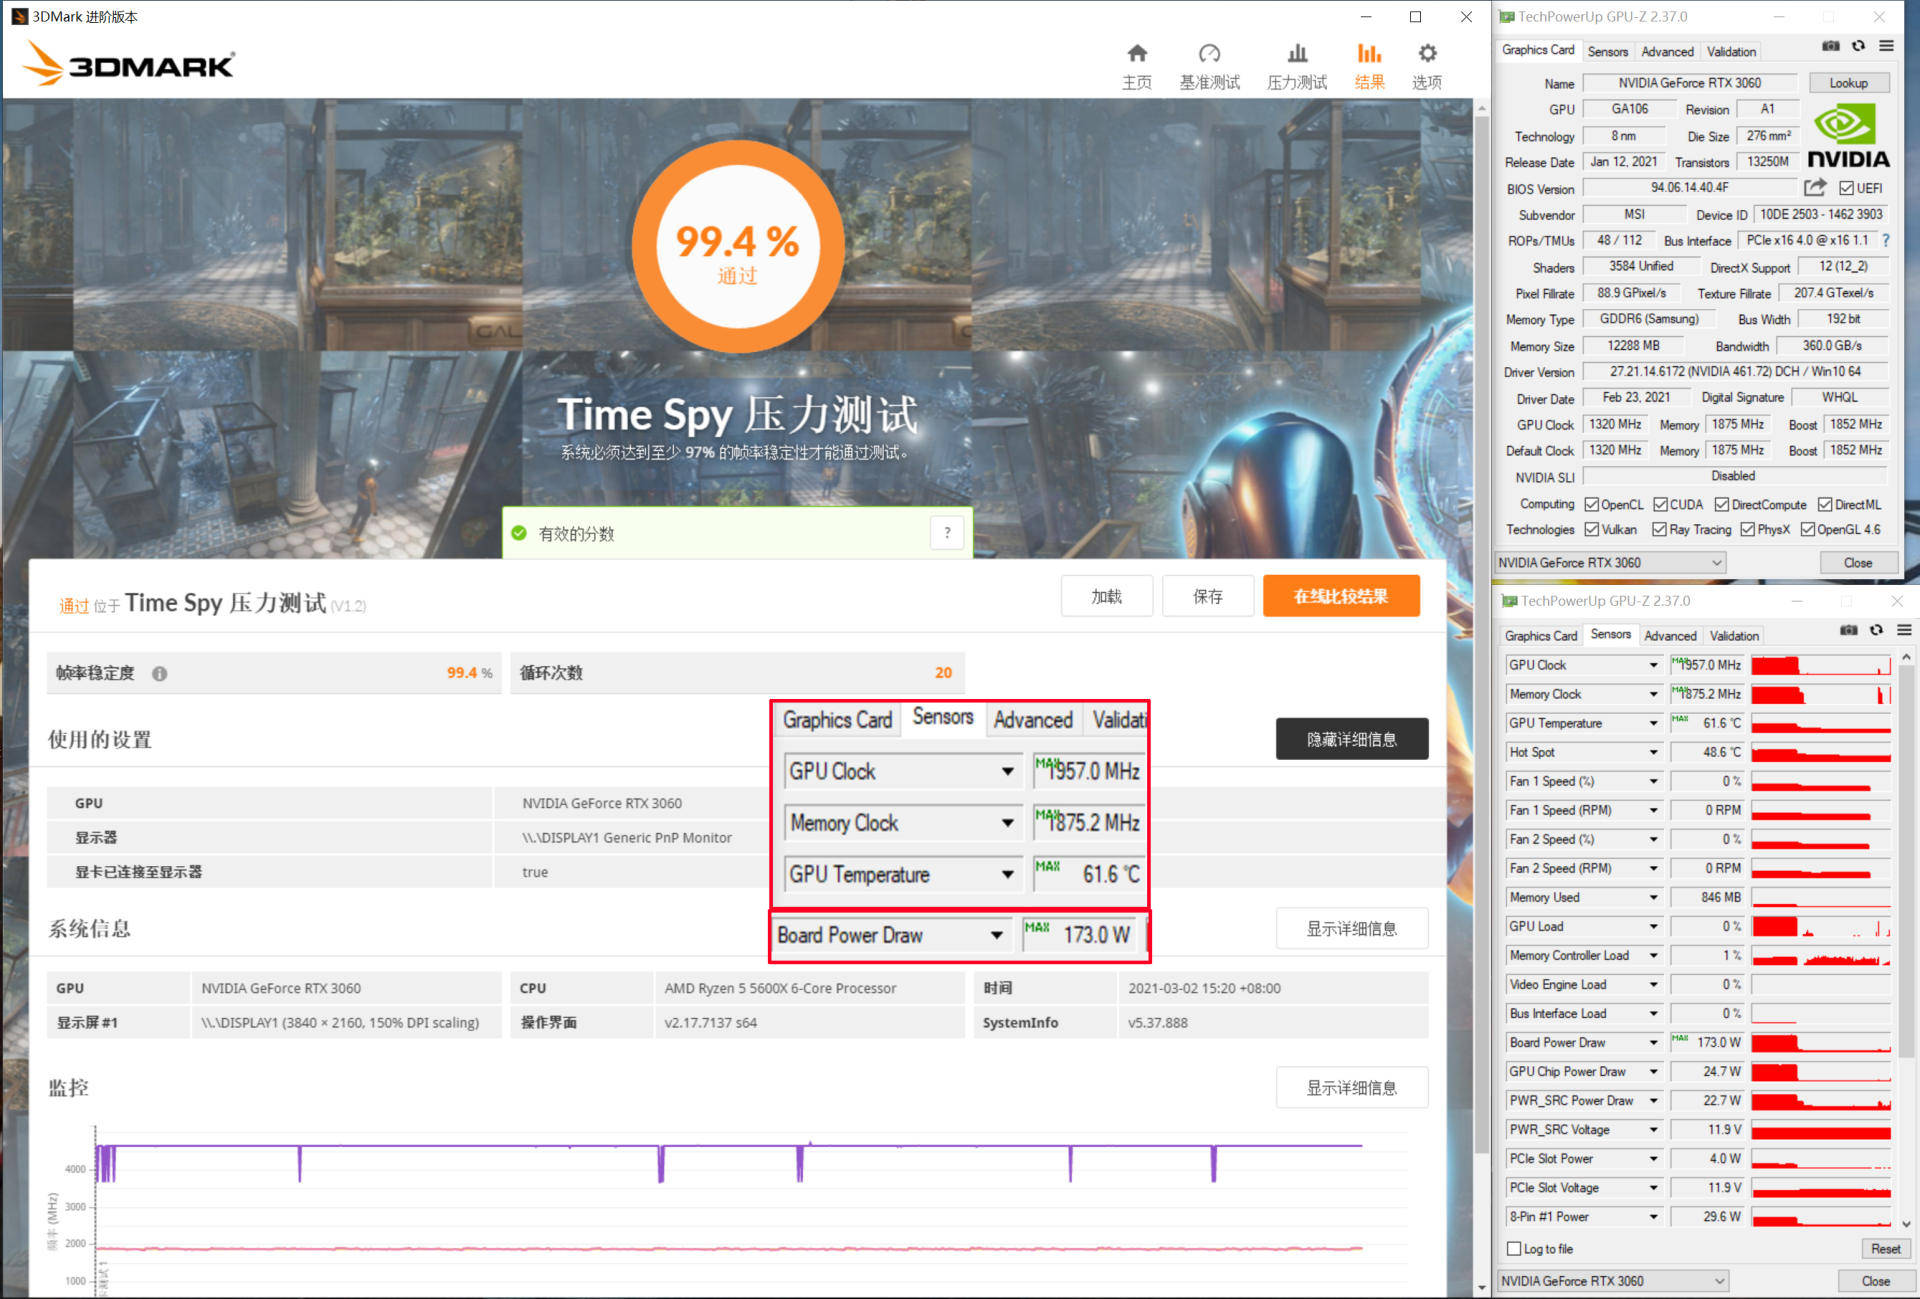This screenshot has width=1920, height=1299.
Task: Click screenshot camera icon in GPU-Z Sensors window
Action: [x=1848, y=630]
